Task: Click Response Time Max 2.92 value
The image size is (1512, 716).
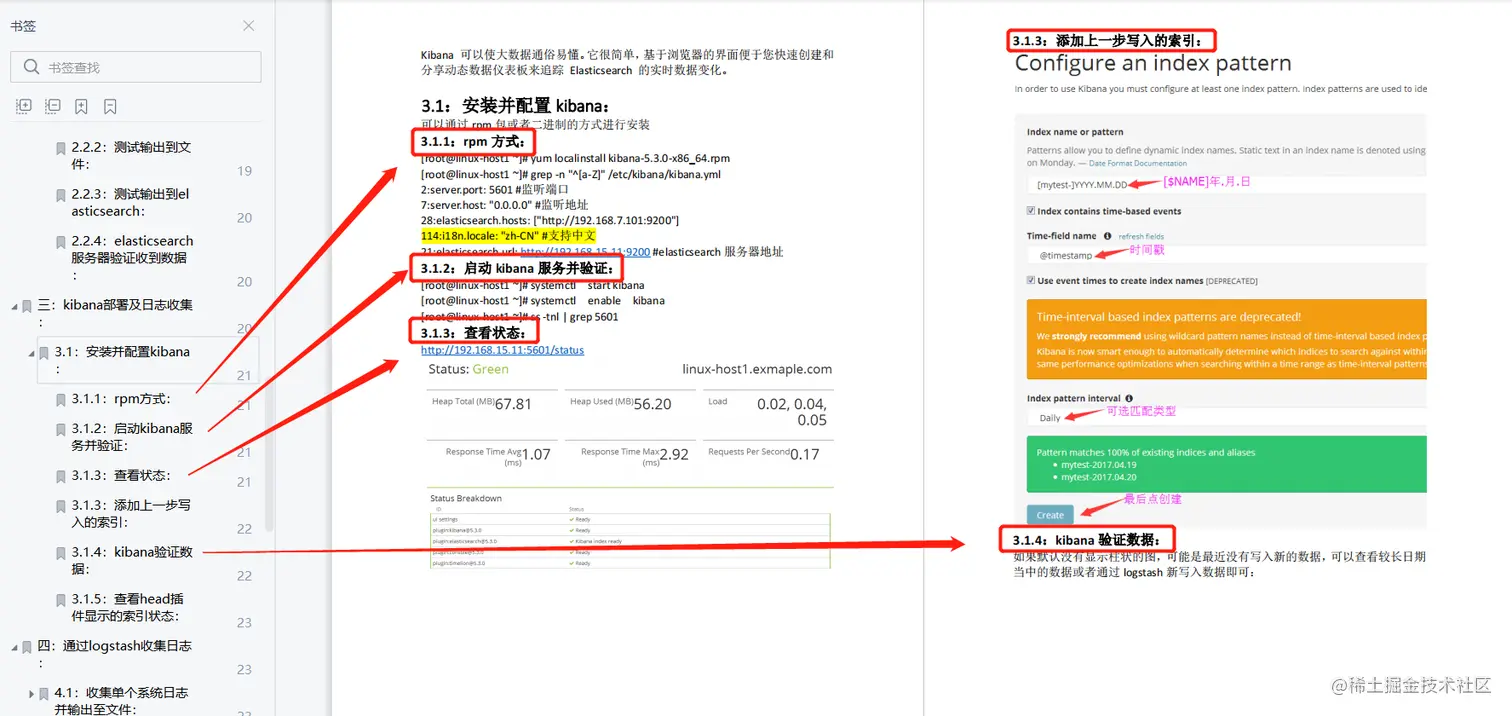Action: 674,454
